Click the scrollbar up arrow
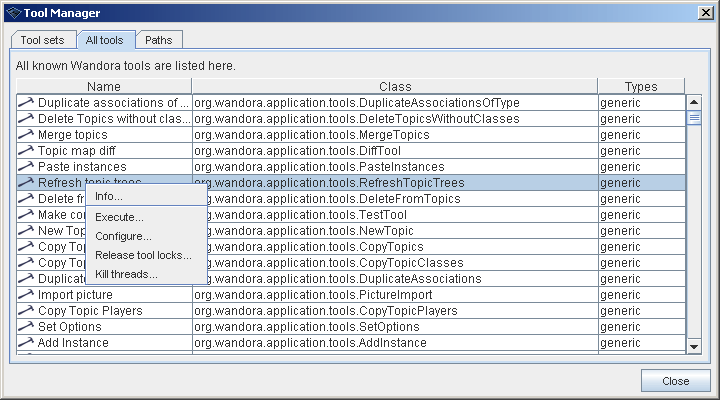The height and width of the screenshot is (400, 720). coord(694,101)
